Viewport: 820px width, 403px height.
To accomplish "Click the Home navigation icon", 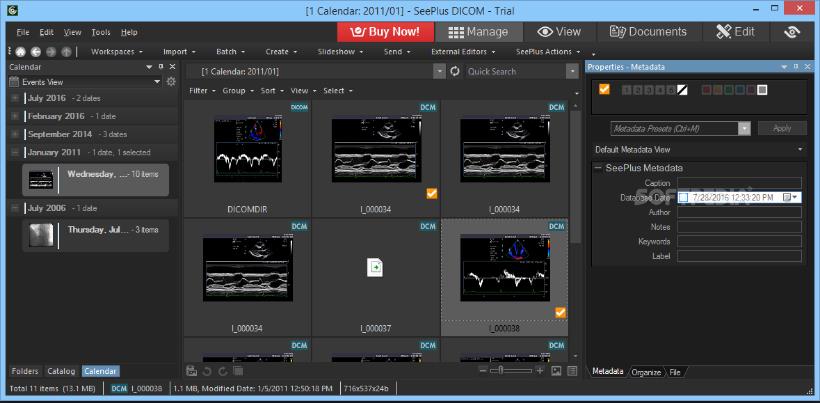I will (21, 51).
